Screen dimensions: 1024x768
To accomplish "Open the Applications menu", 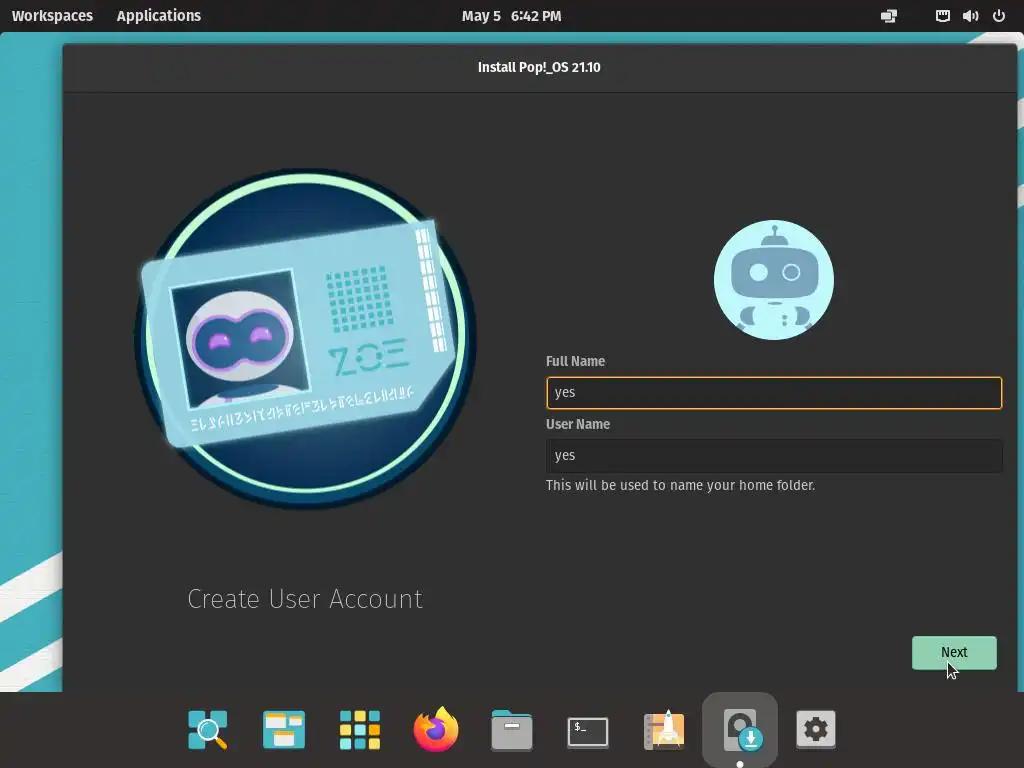I will (x=159, y=16).
